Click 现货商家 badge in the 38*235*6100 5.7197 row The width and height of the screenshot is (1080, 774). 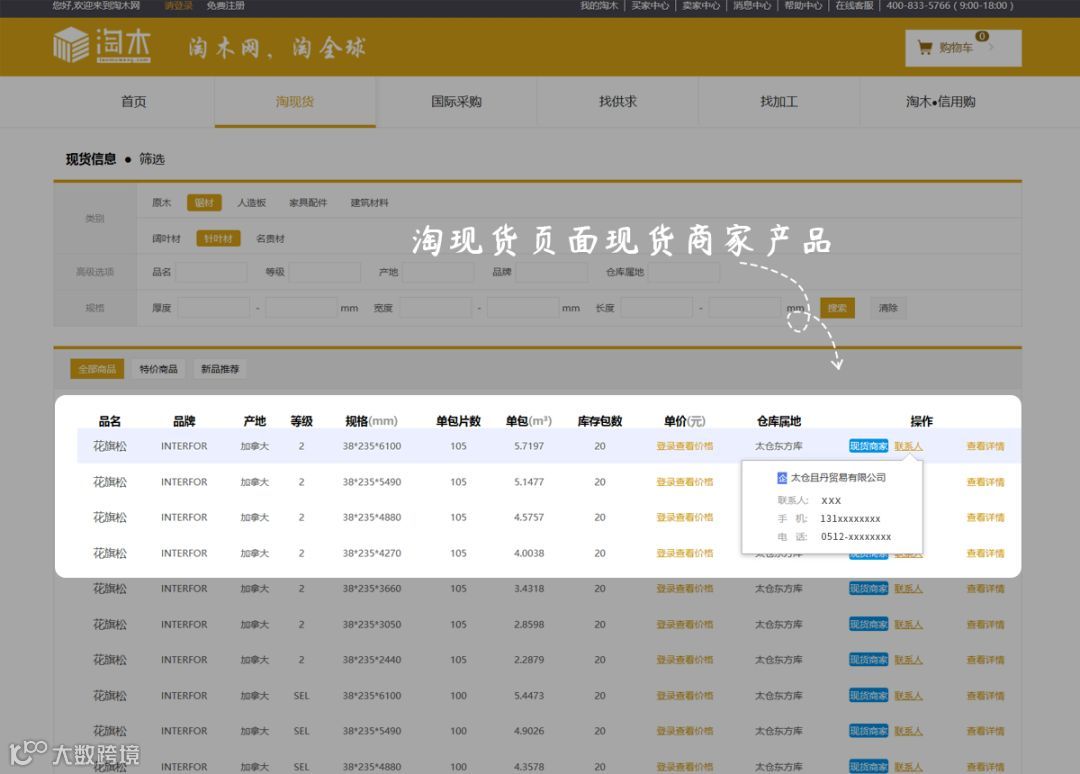(x=869, y=446)
